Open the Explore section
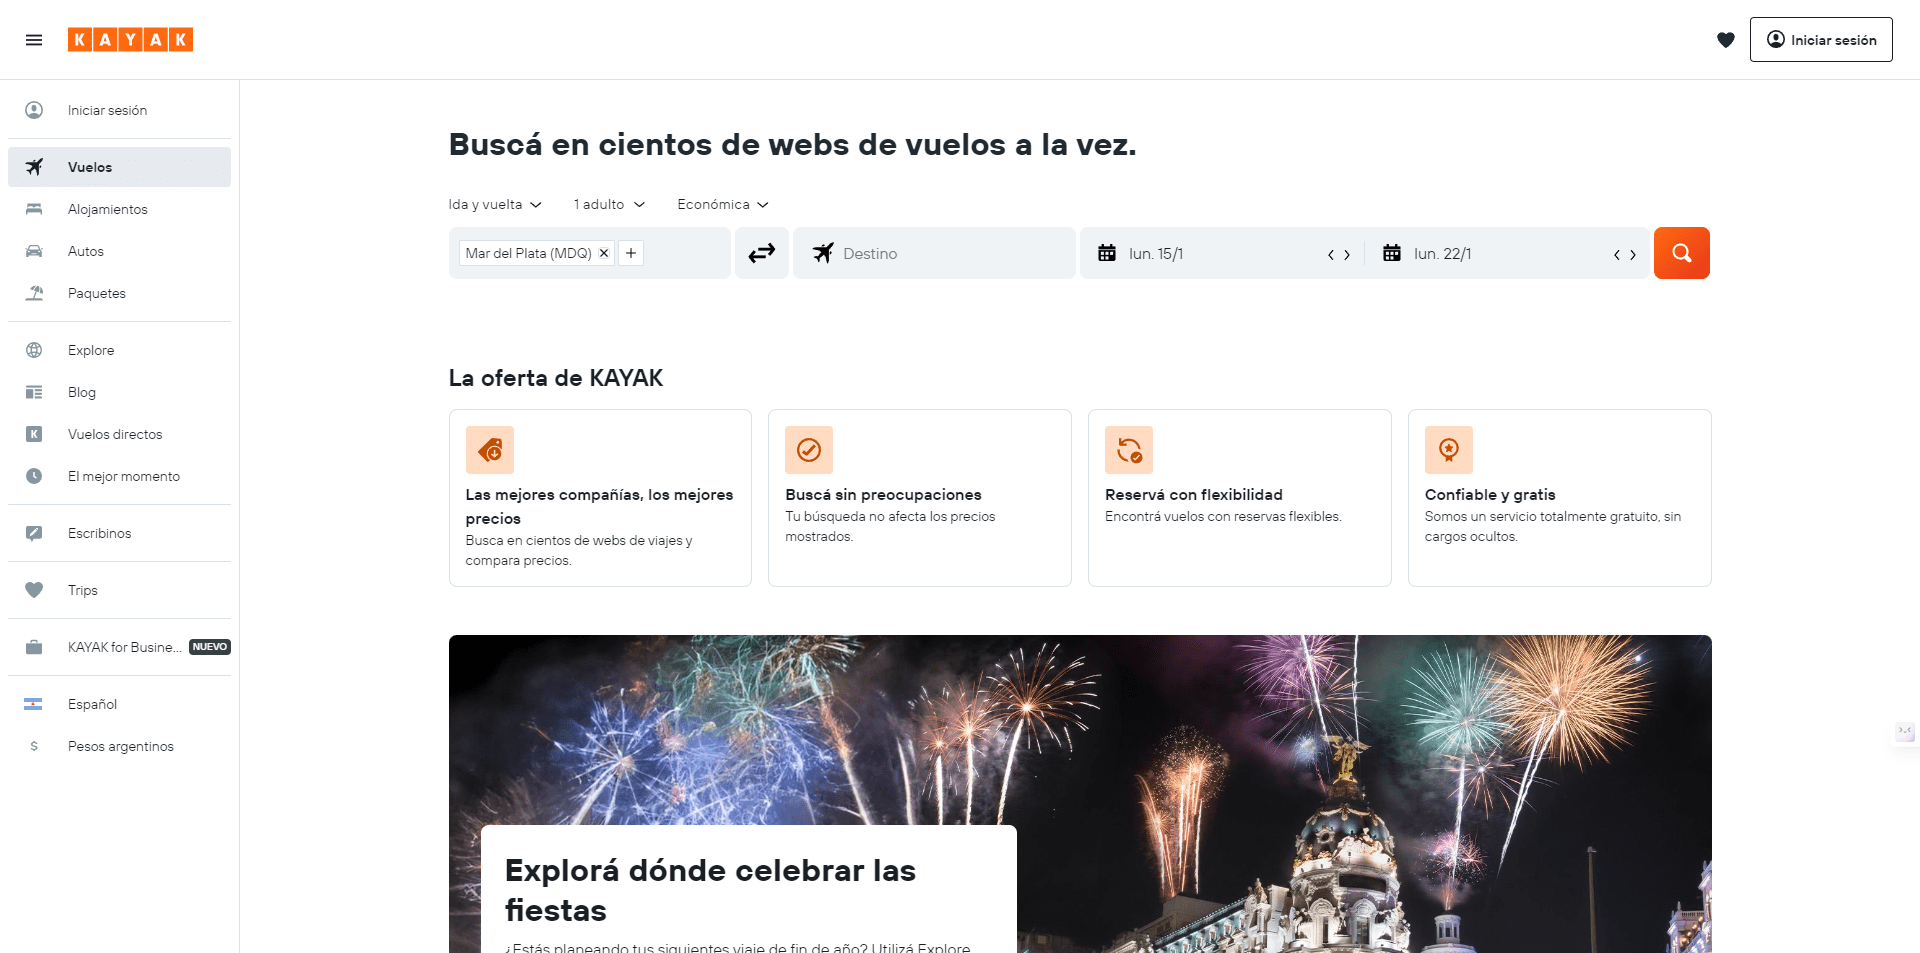The image size is (1920, 953). click(90, 350)
